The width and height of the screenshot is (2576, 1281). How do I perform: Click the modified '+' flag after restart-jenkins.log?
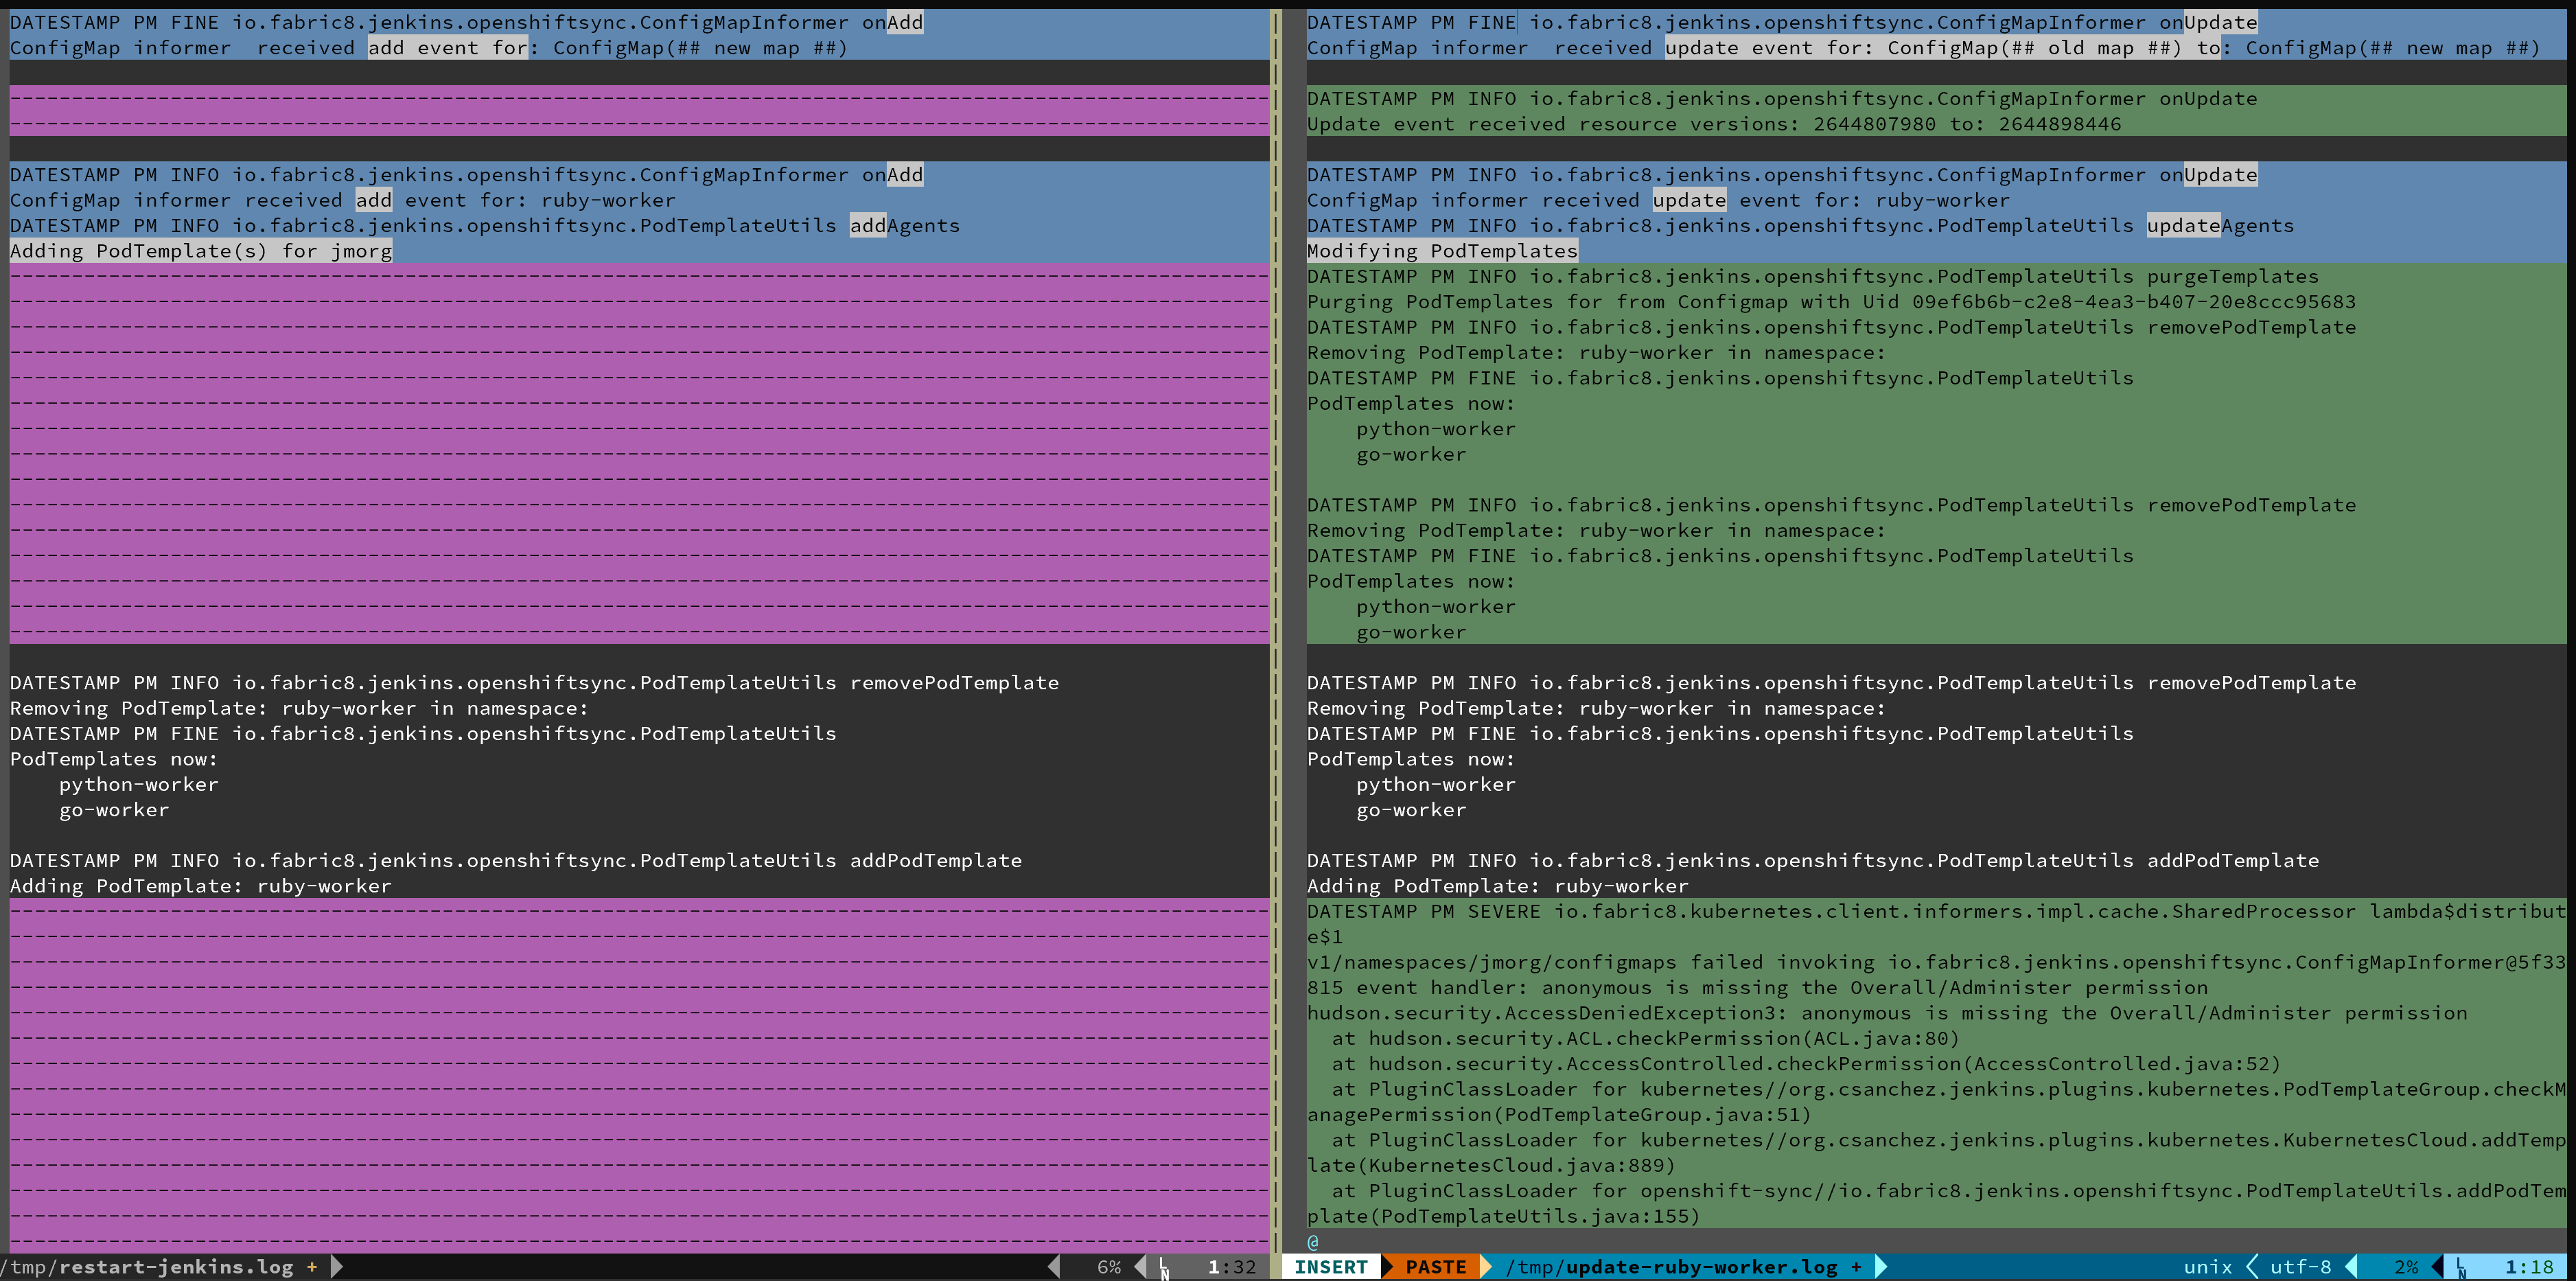click(312, 1267)
